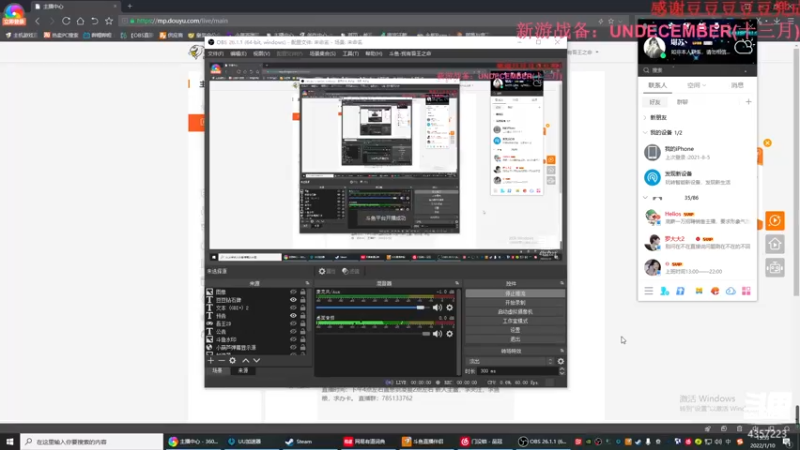
Task: Toggle lock on 豆豆钻石牌 source
Action: tap(303, 300)
